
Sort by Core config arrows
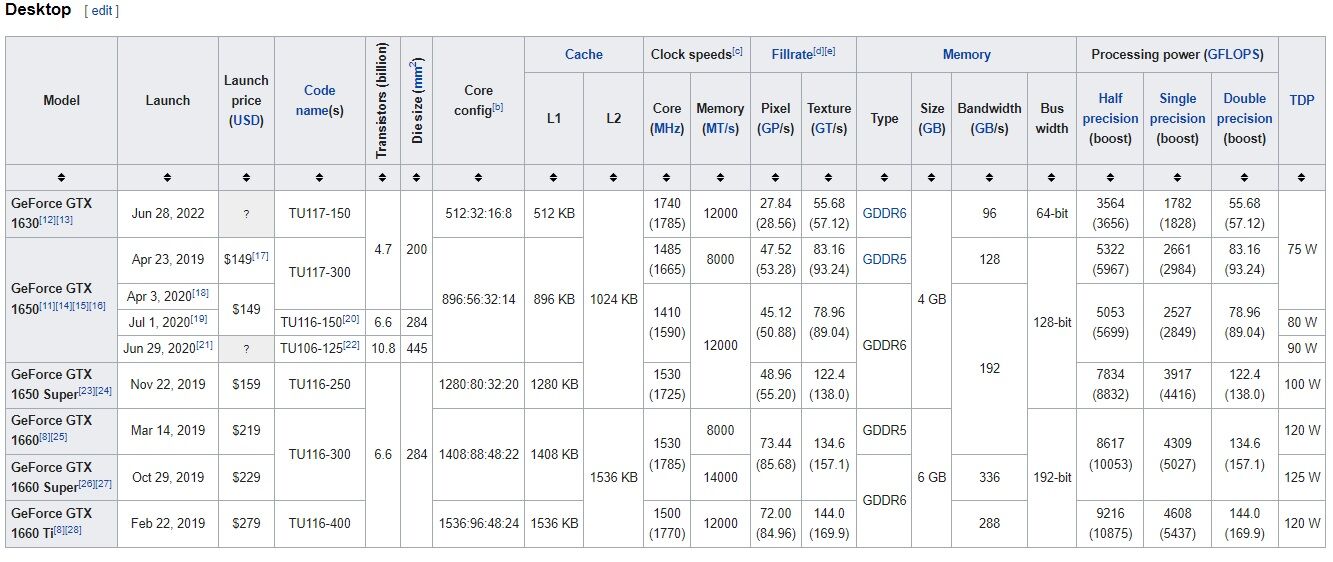[478, 178]
